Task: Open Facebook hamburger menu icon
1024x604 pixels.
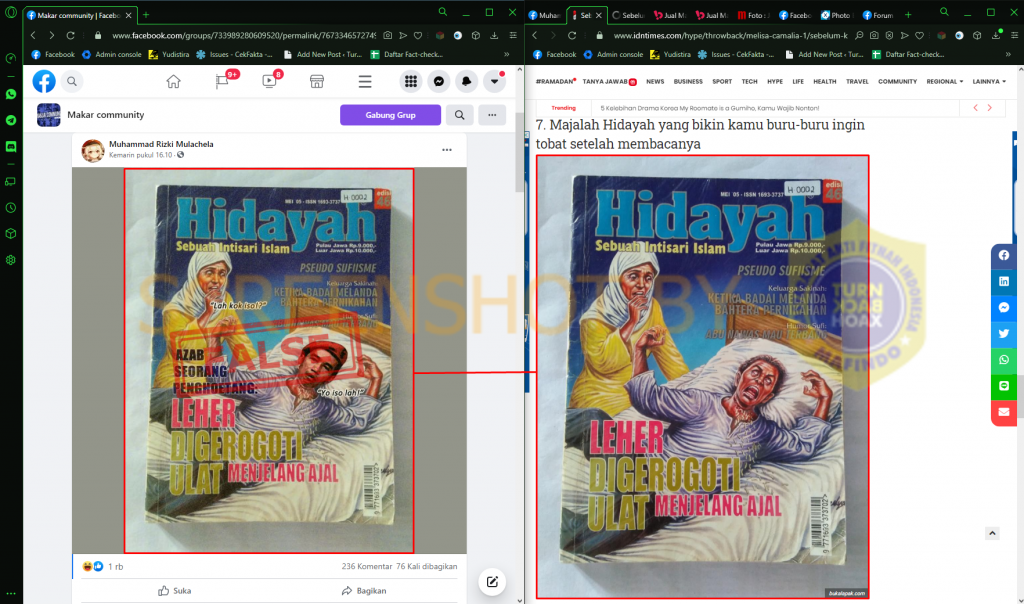Action: click(365, 82)
